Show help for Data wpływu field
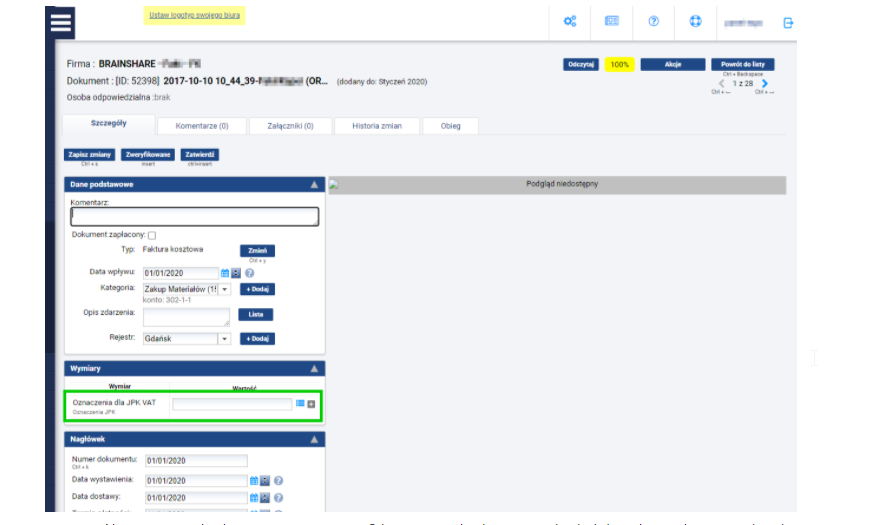This screenshot has height=525, width=892. point(249,273)
